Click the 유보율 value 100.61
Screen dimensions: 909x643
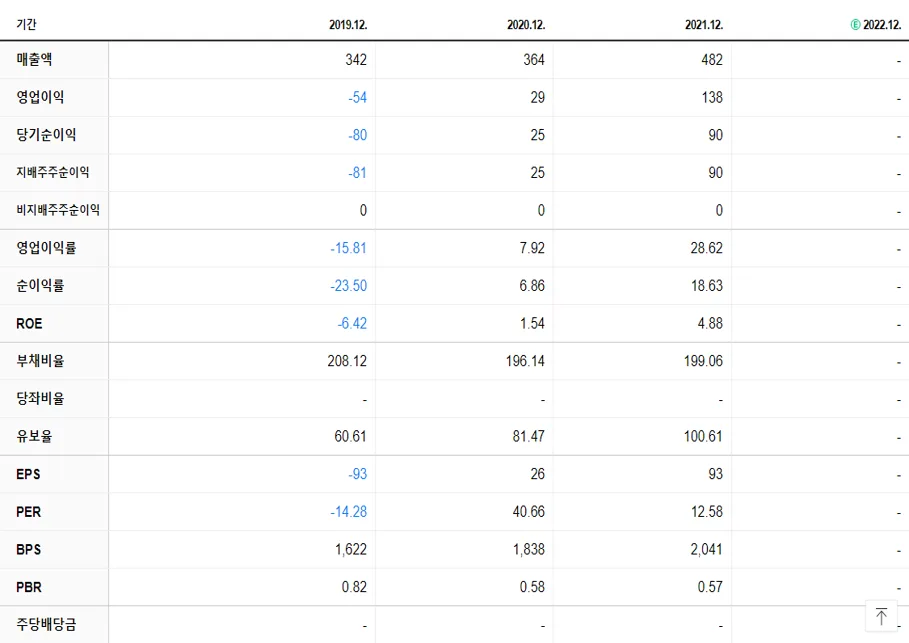coord(703,437)
